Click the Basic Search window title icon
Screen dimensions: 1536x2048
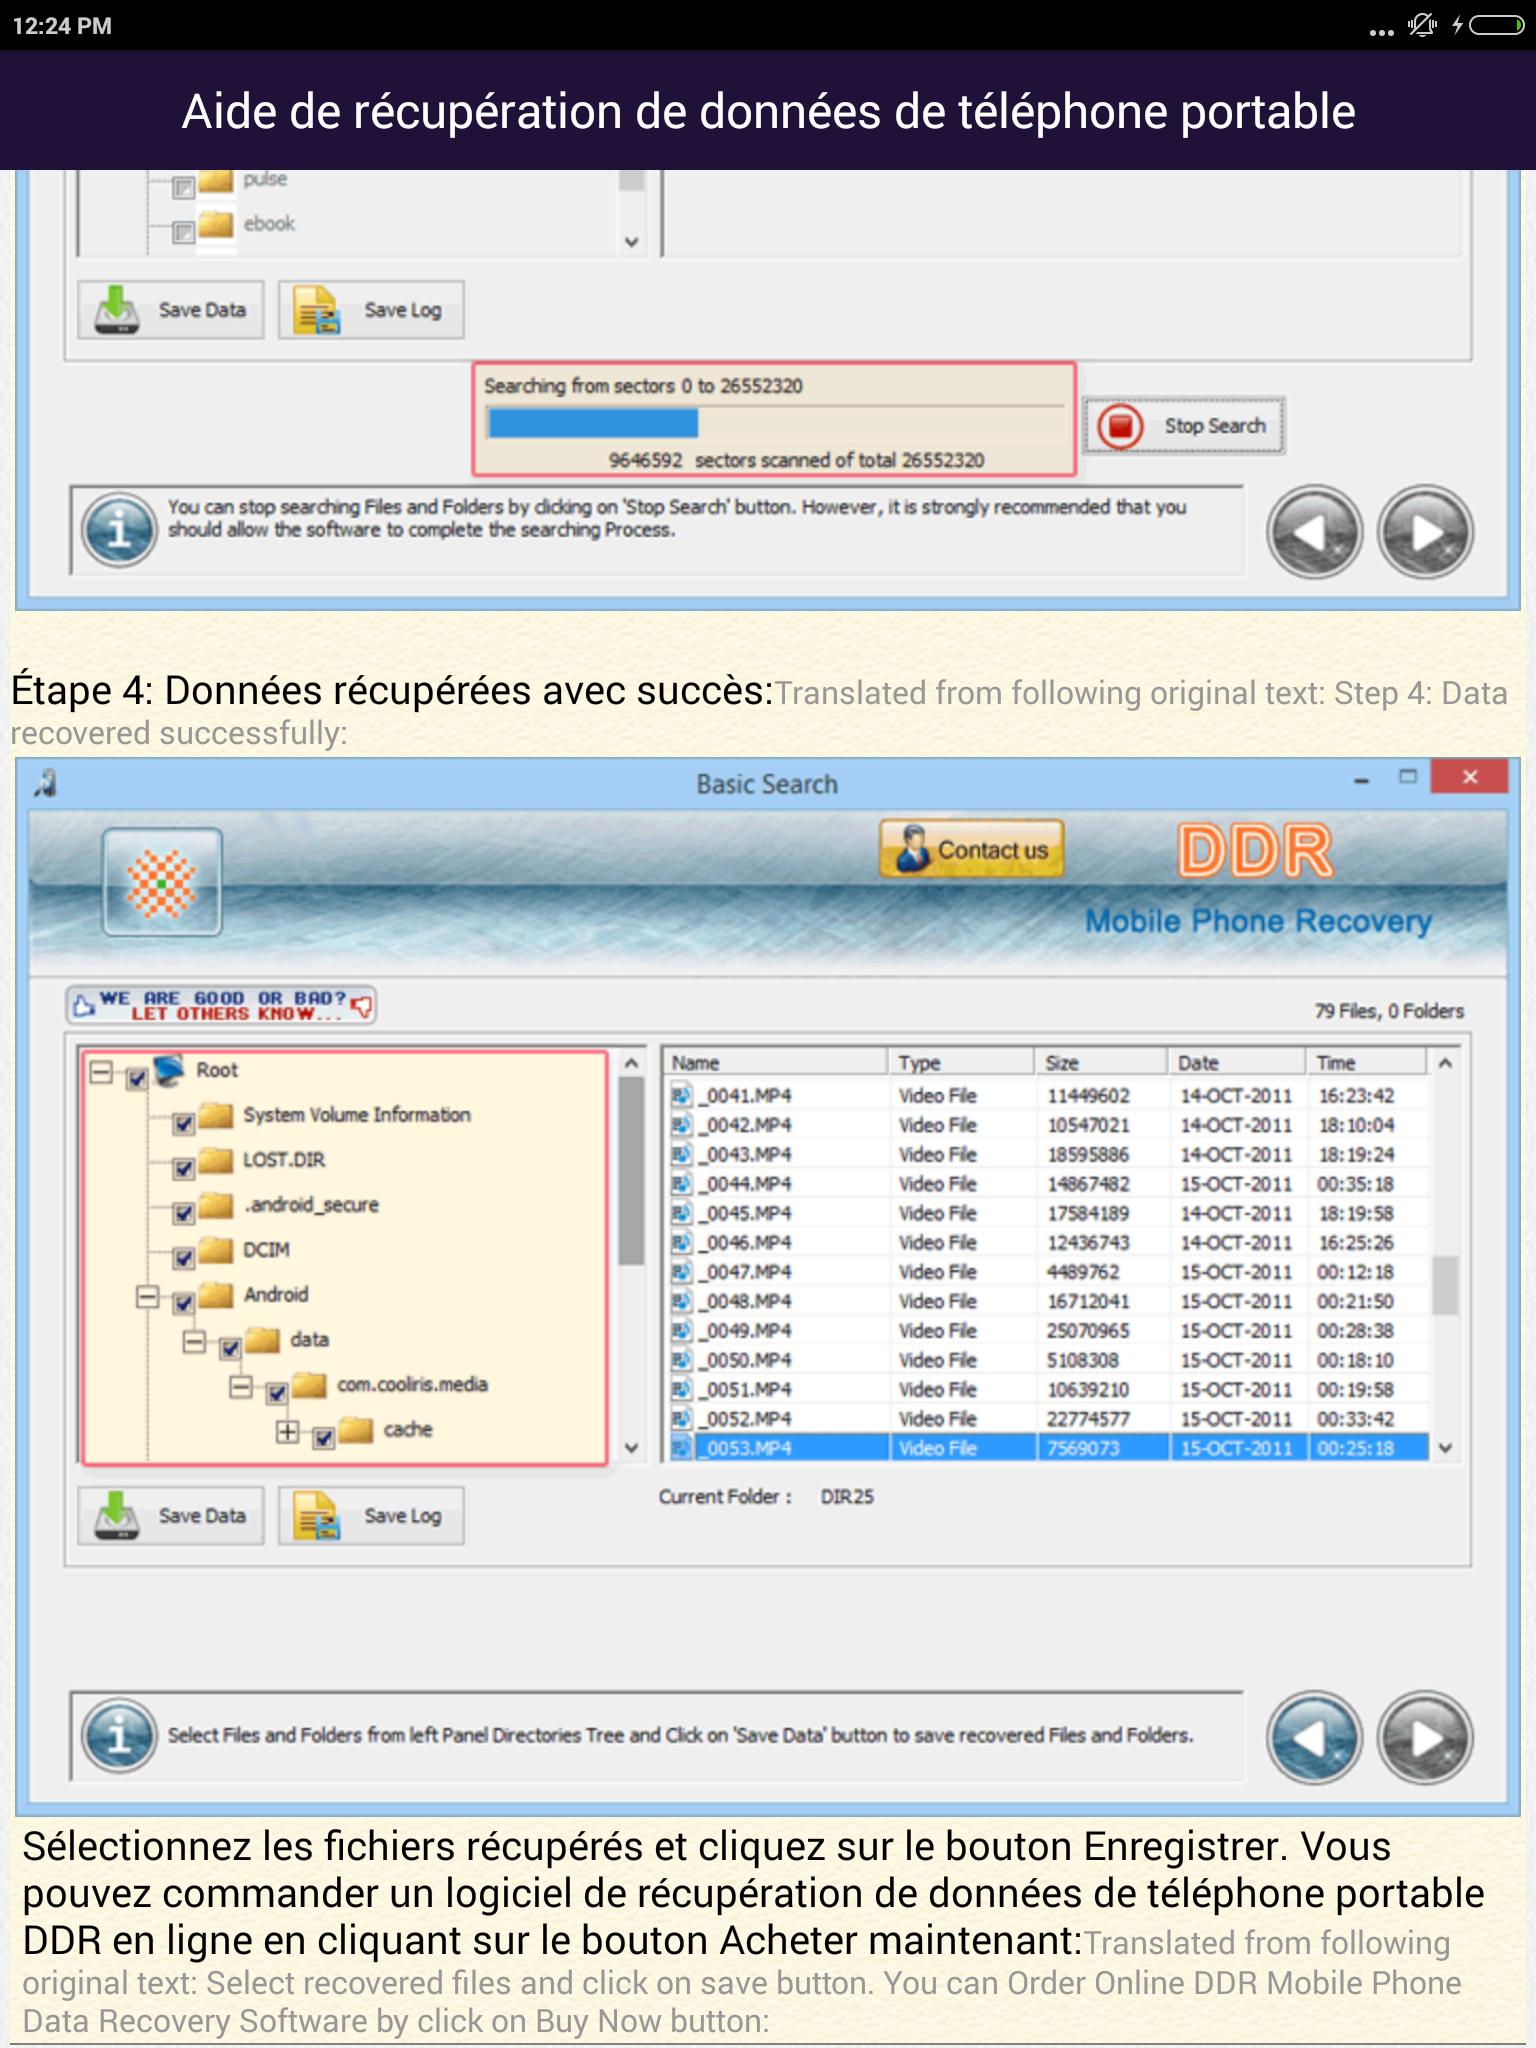[x=45, y=783]
